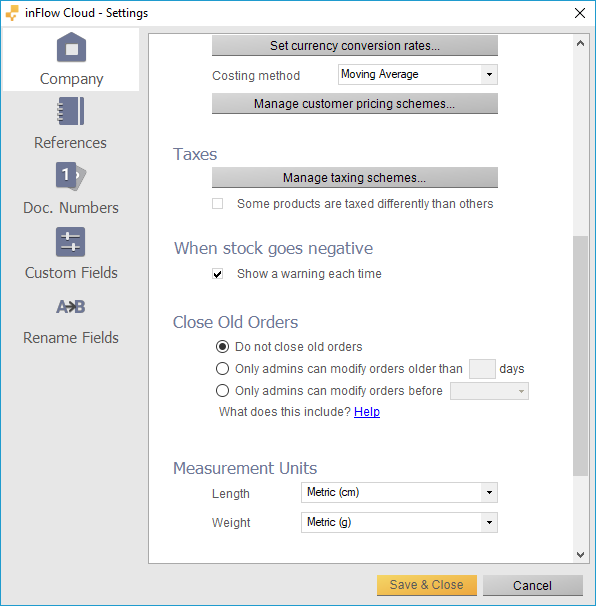Click the scroll up arrow
Image resolution: width=596 pixels, height=606 pixels.
(x=580, y=44)
